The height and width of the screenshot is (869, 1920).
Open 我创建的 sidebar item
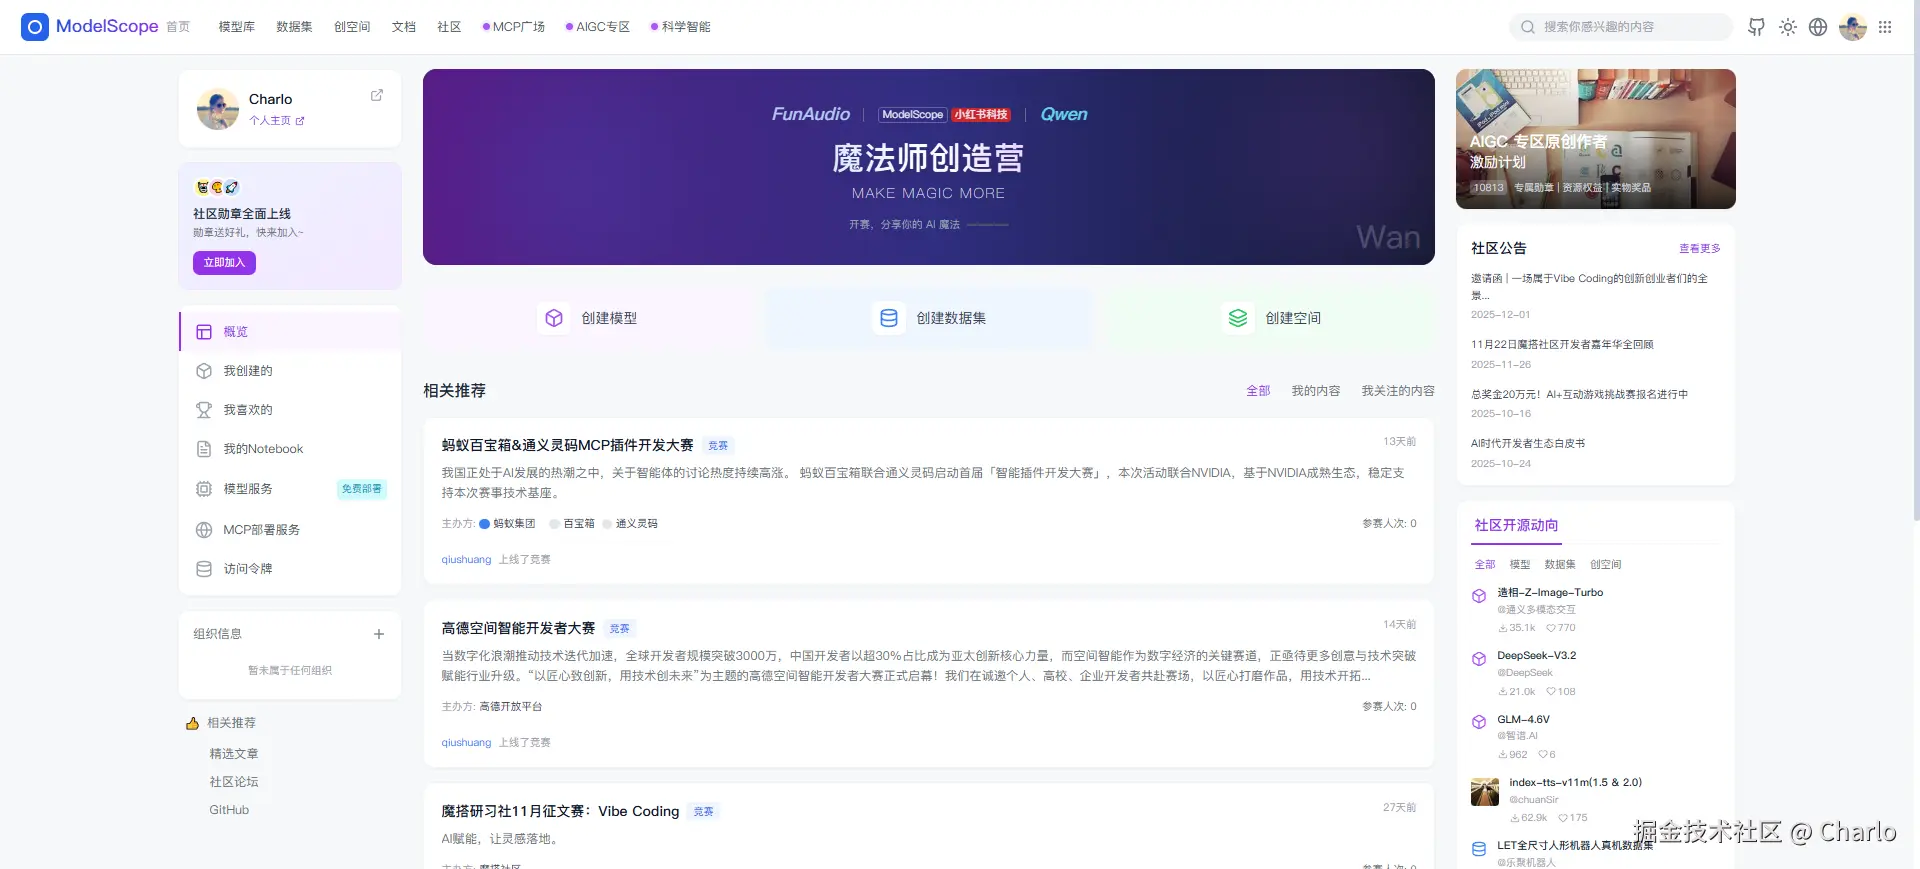click(x=290, y=371)
